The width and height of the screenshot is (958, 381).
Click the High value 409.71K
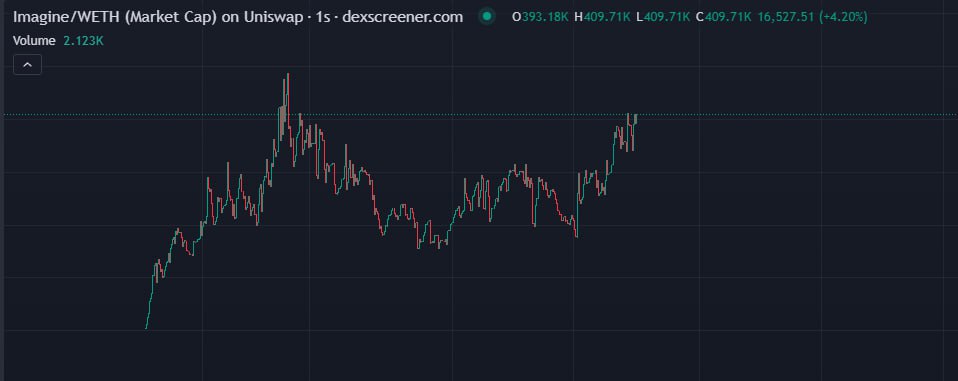point(607,17)
